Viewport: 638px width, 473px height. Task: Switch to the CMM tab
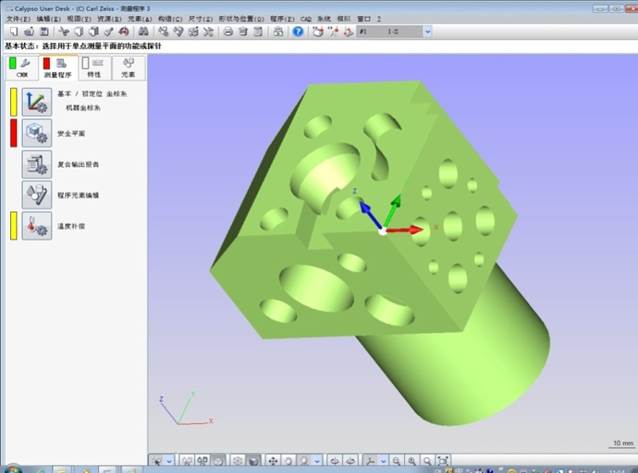pos(20,68)
